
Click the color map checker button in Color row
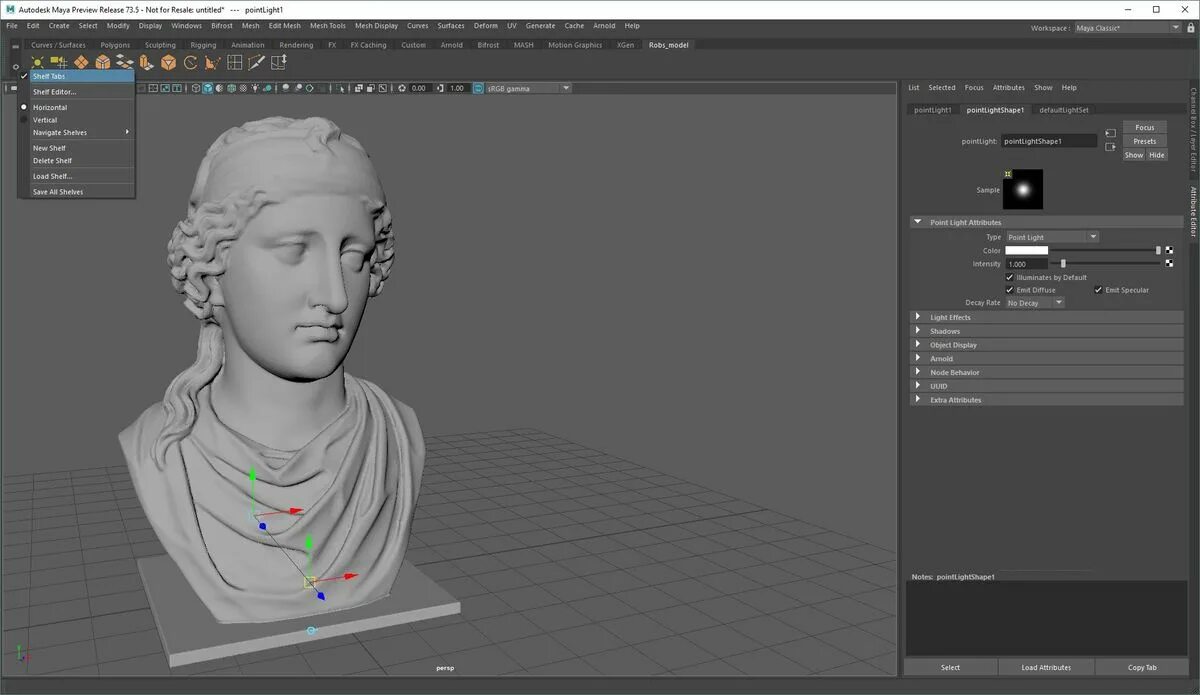1170,250
